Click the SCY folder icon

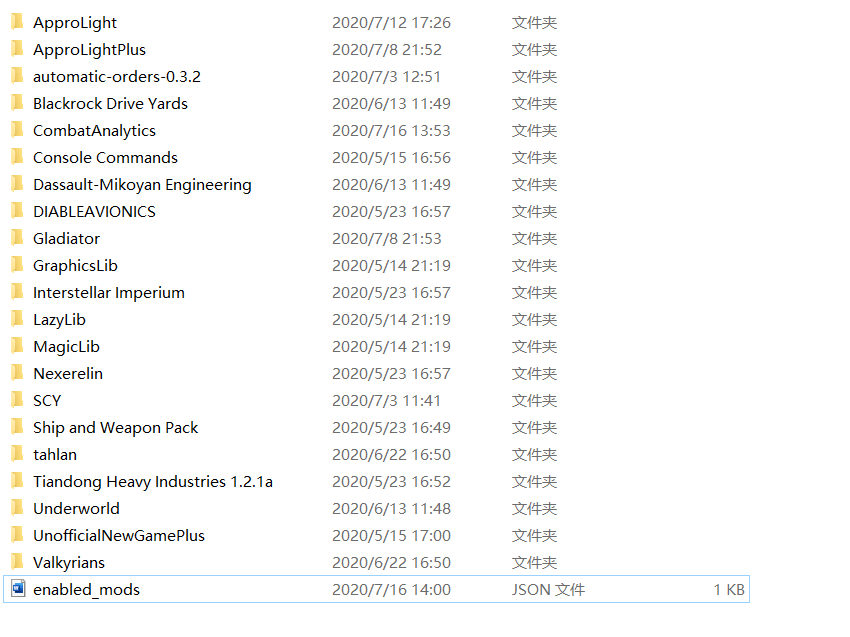point(18,400)
